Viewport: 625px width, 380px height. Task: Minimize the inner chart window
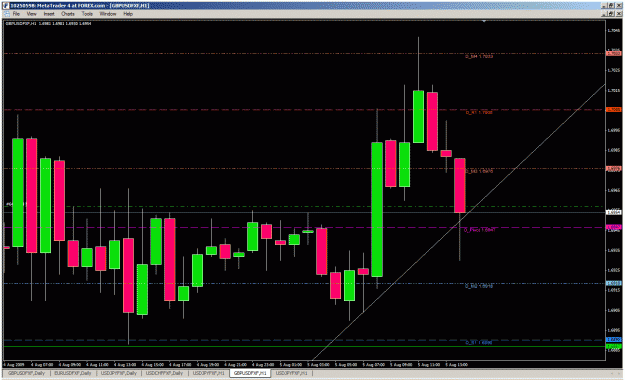pos(604,14)
